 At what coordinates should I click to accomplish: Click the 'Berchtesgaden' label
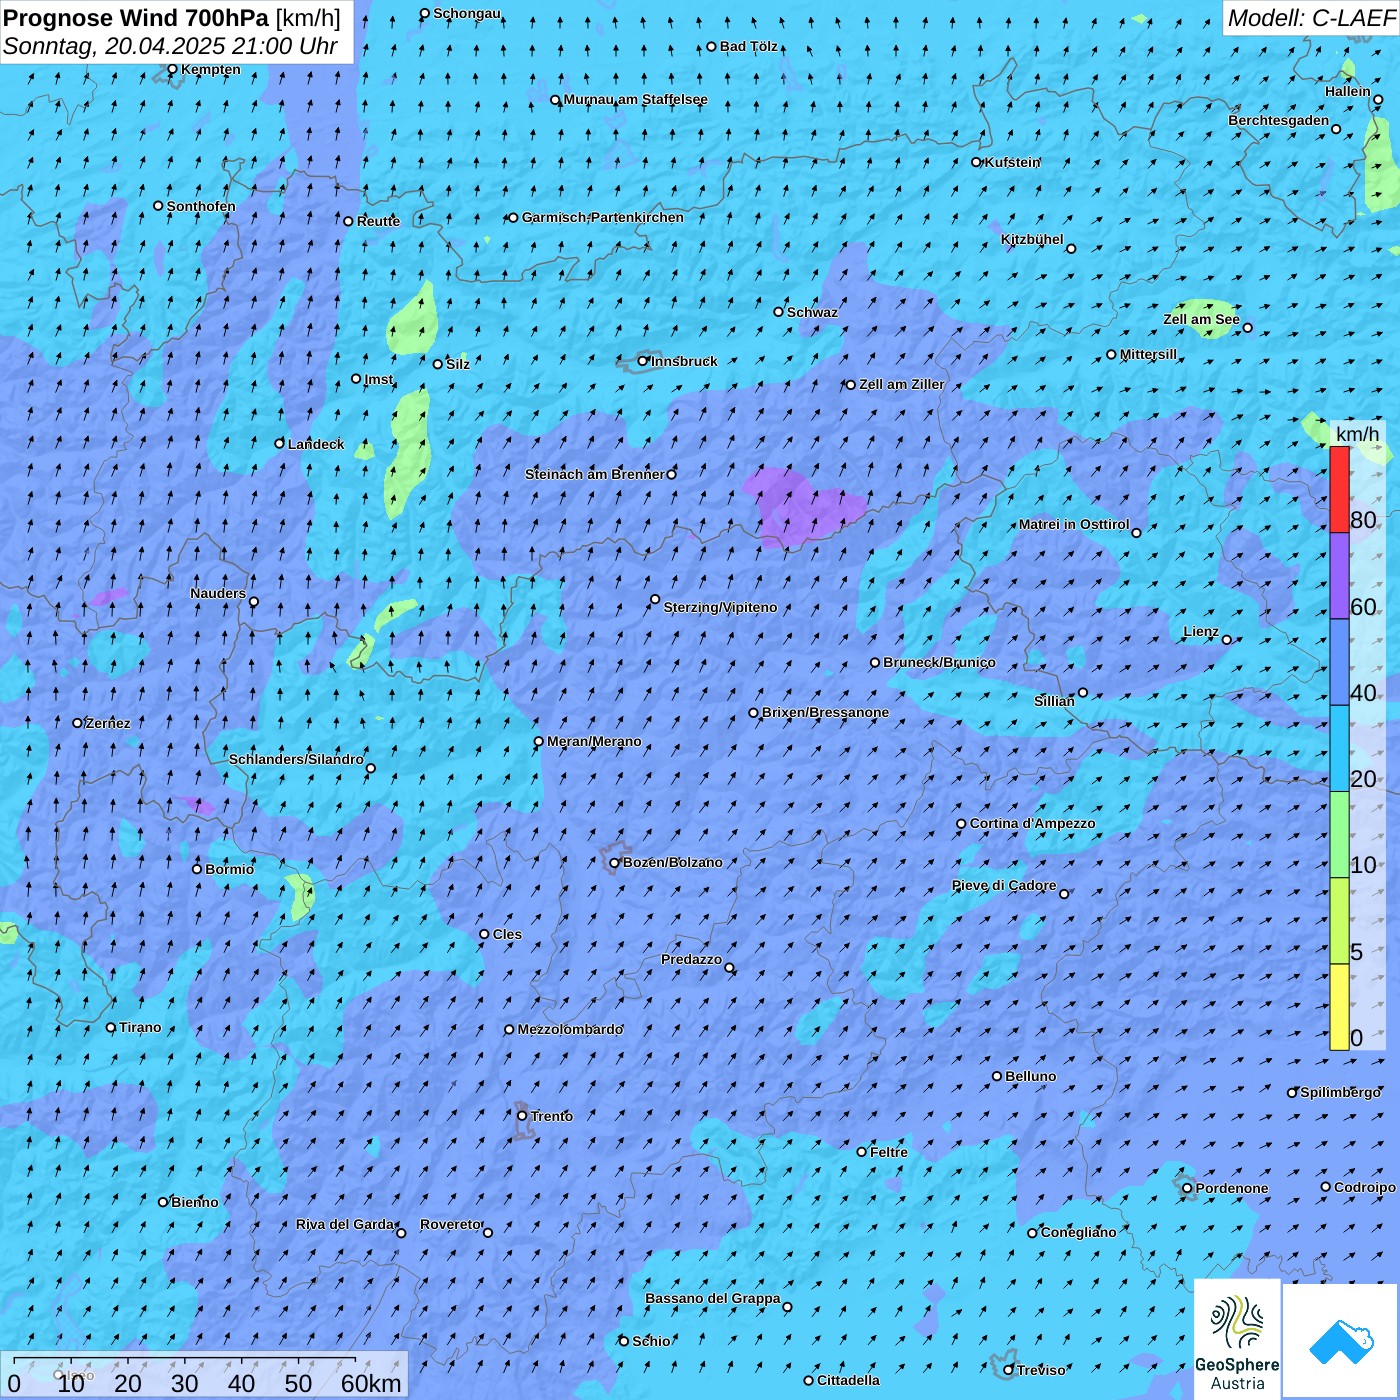1279,120
